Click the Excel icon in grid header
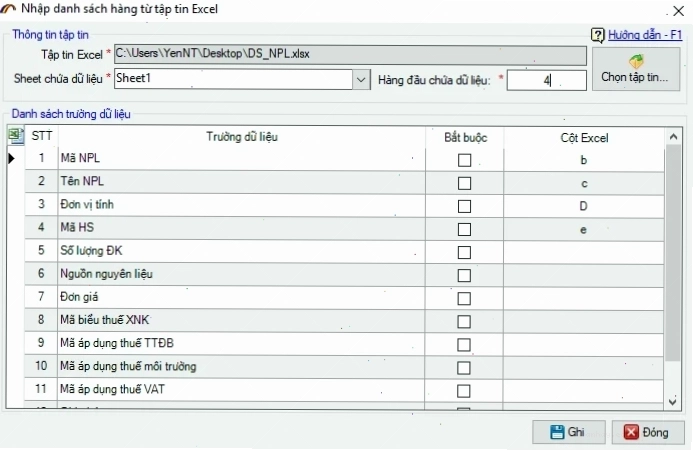The height and width of the screenshot is (451, 693). [x=16, y=136]
